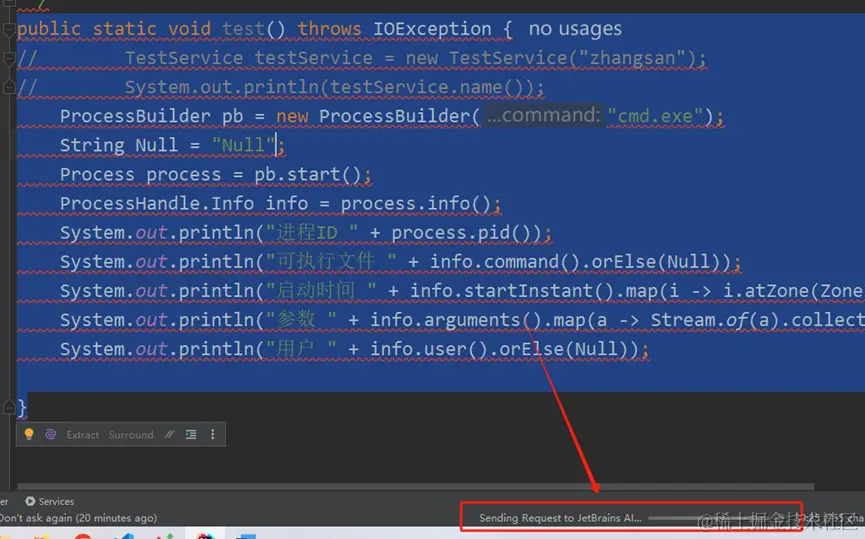Click 'pb.start()' in Process line

click(307, 174)
